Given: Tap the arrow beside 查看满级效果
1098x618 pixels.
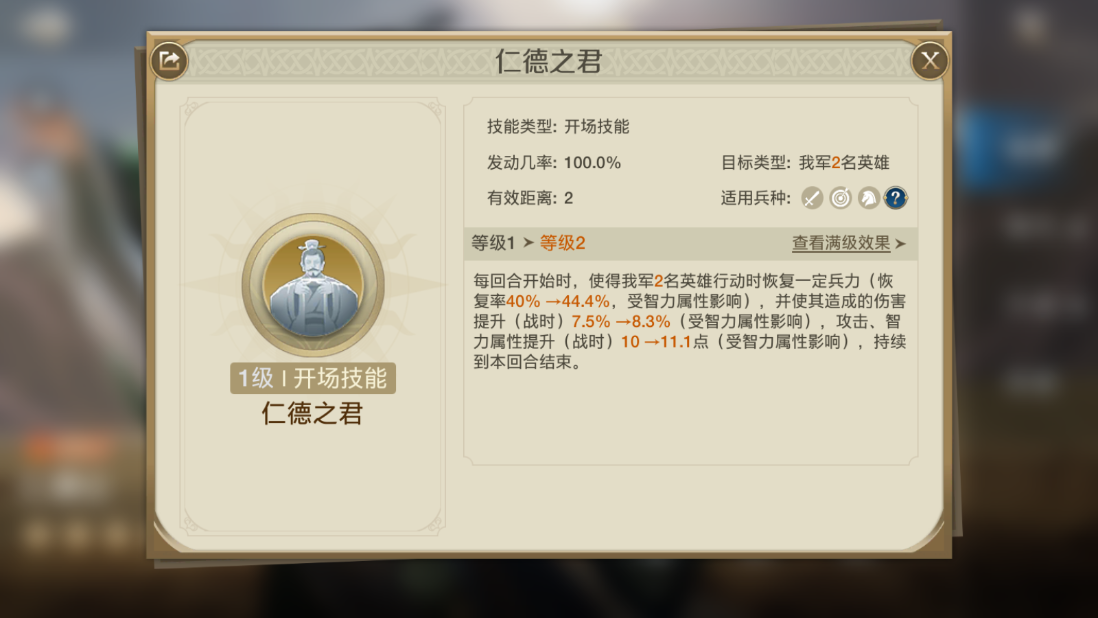Looking at the screenshot, I should click(x=900, y=244).
